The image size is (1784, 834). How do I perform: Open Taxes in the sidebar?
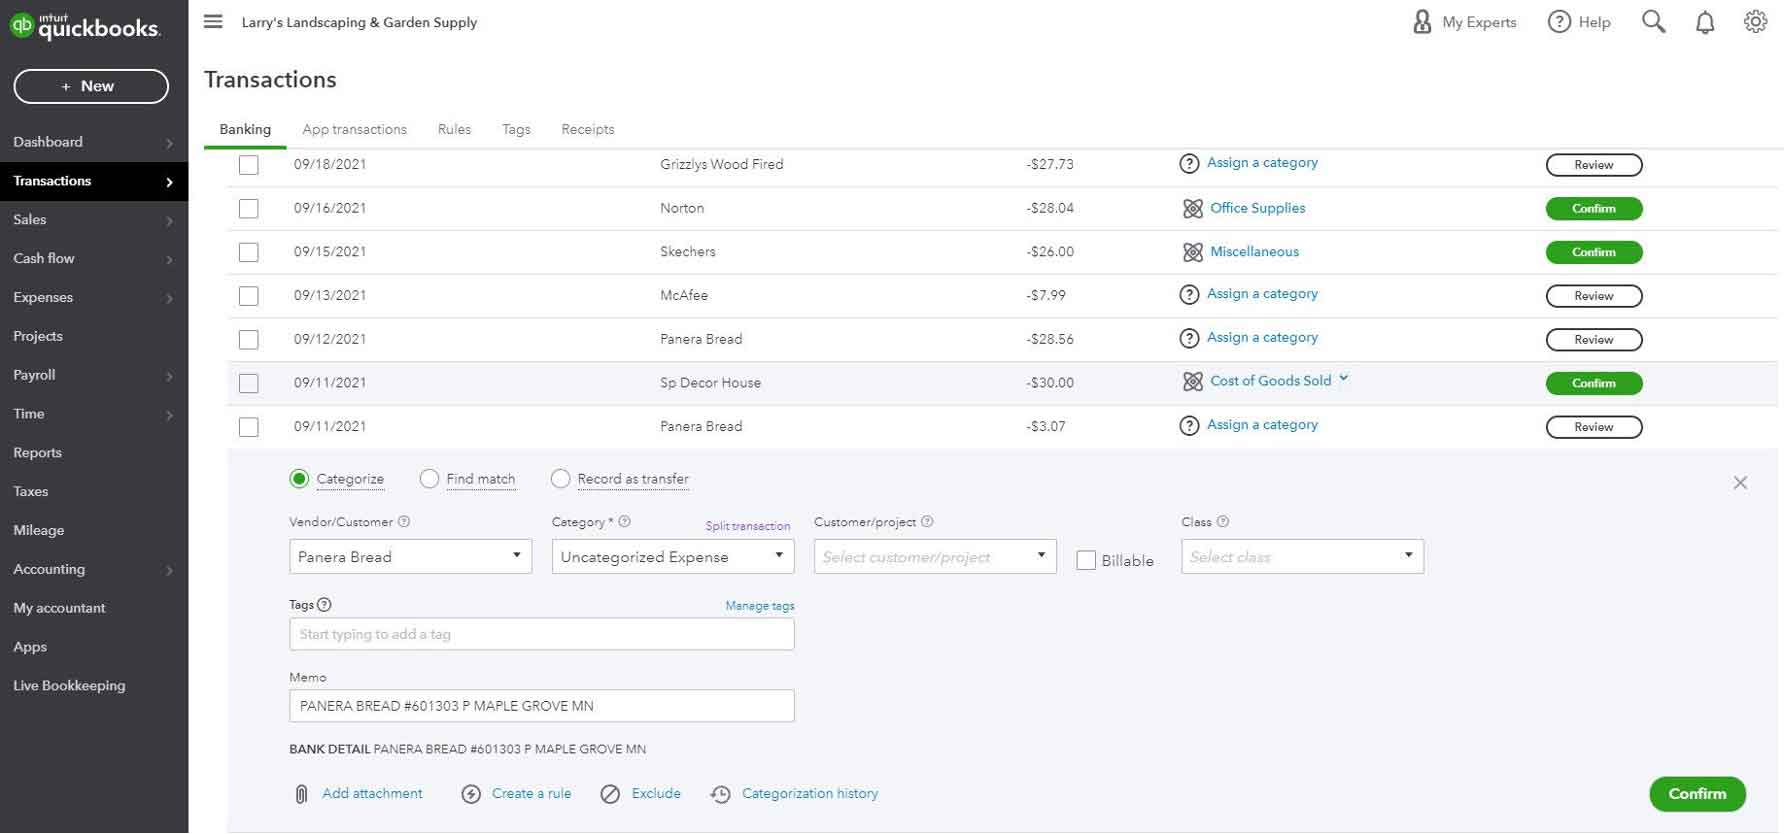[x=30, y=491]
